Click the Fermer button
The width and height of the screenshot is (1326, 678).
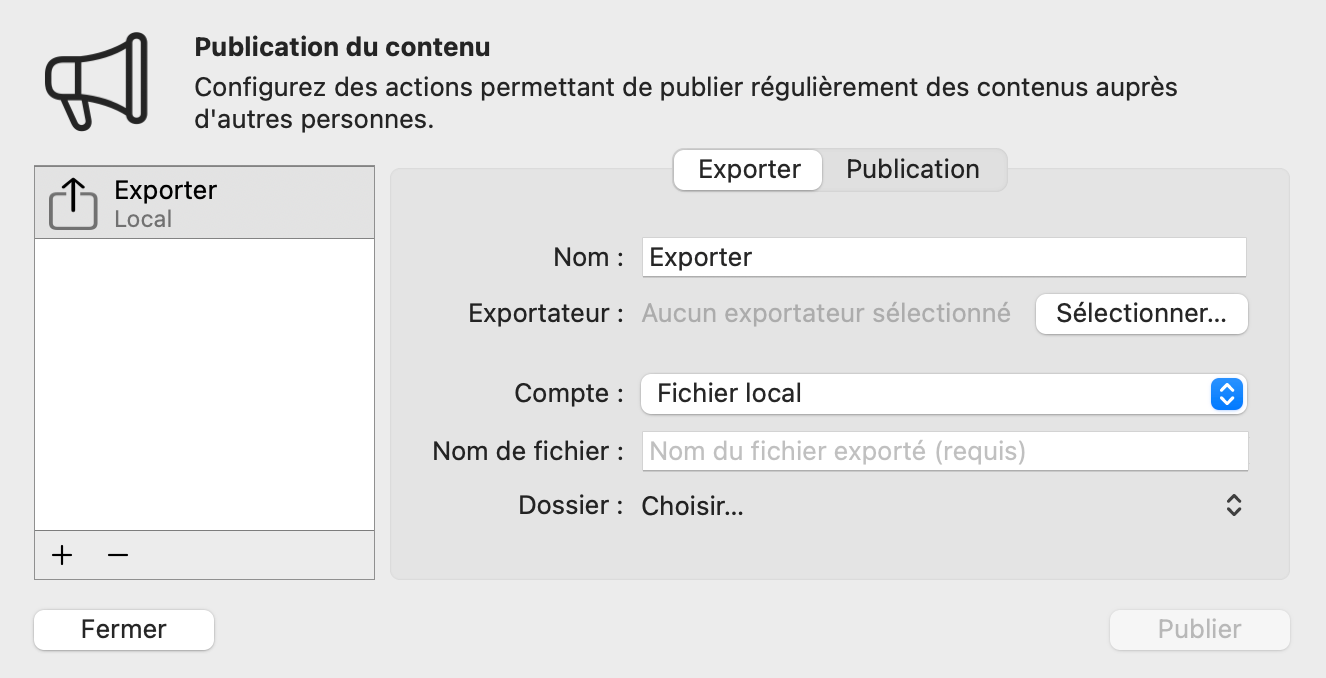tap(124, 630)
